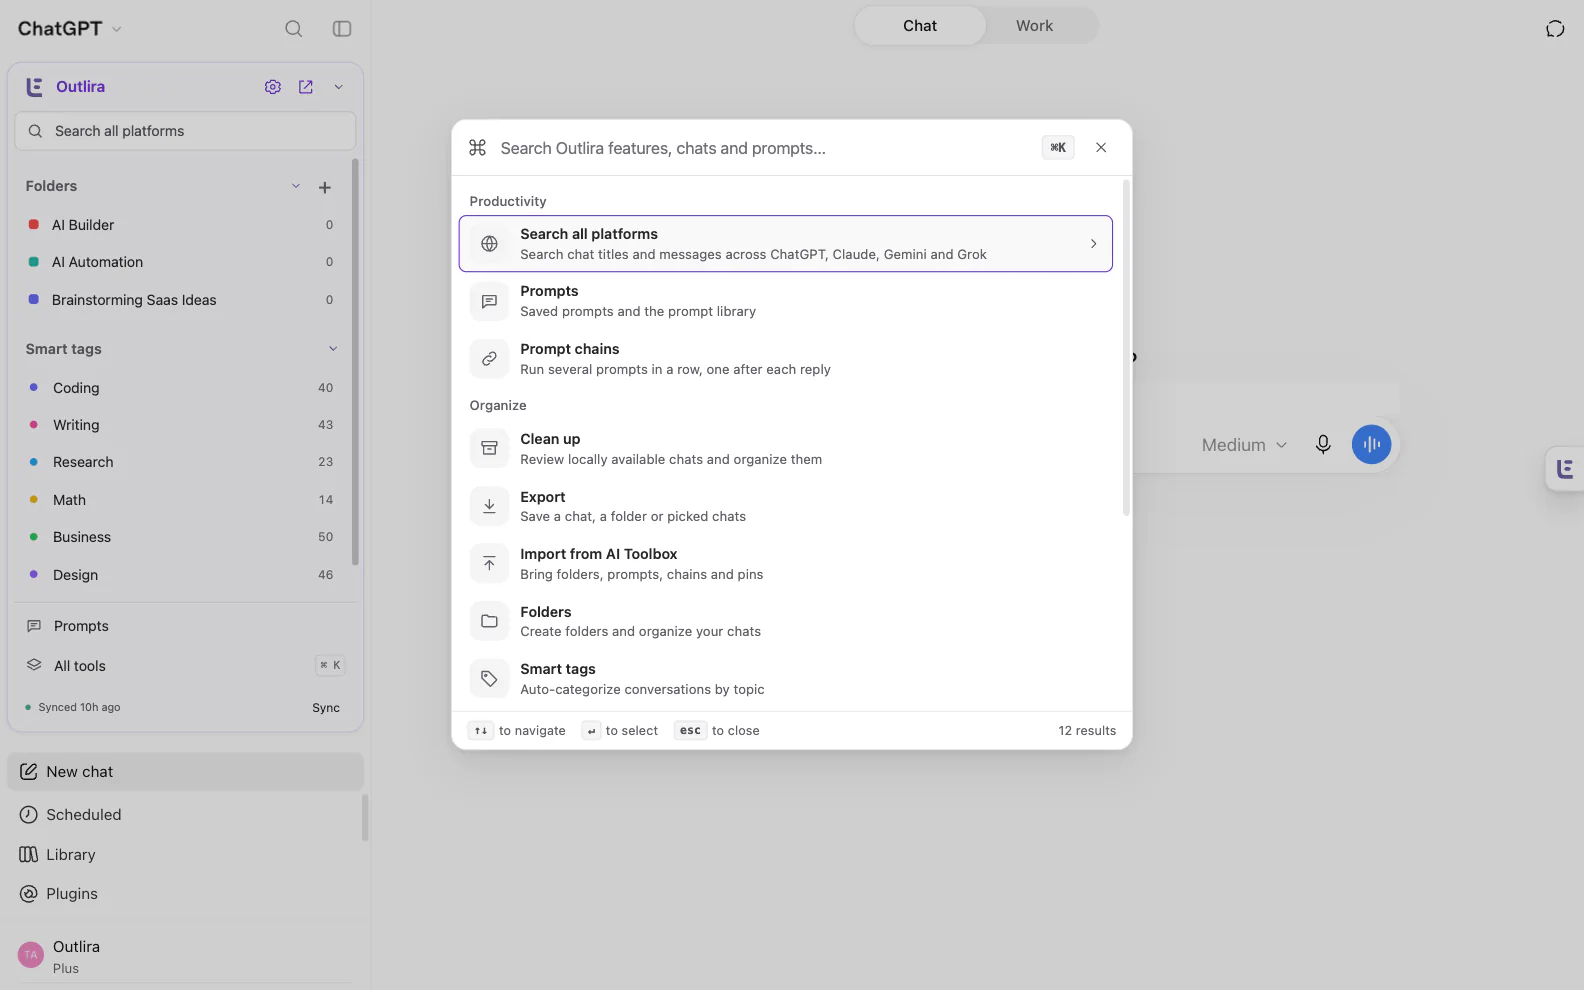Click the temporary chat icon at top right
This screenshot has width=1584, height=990.
[1555, 29]
